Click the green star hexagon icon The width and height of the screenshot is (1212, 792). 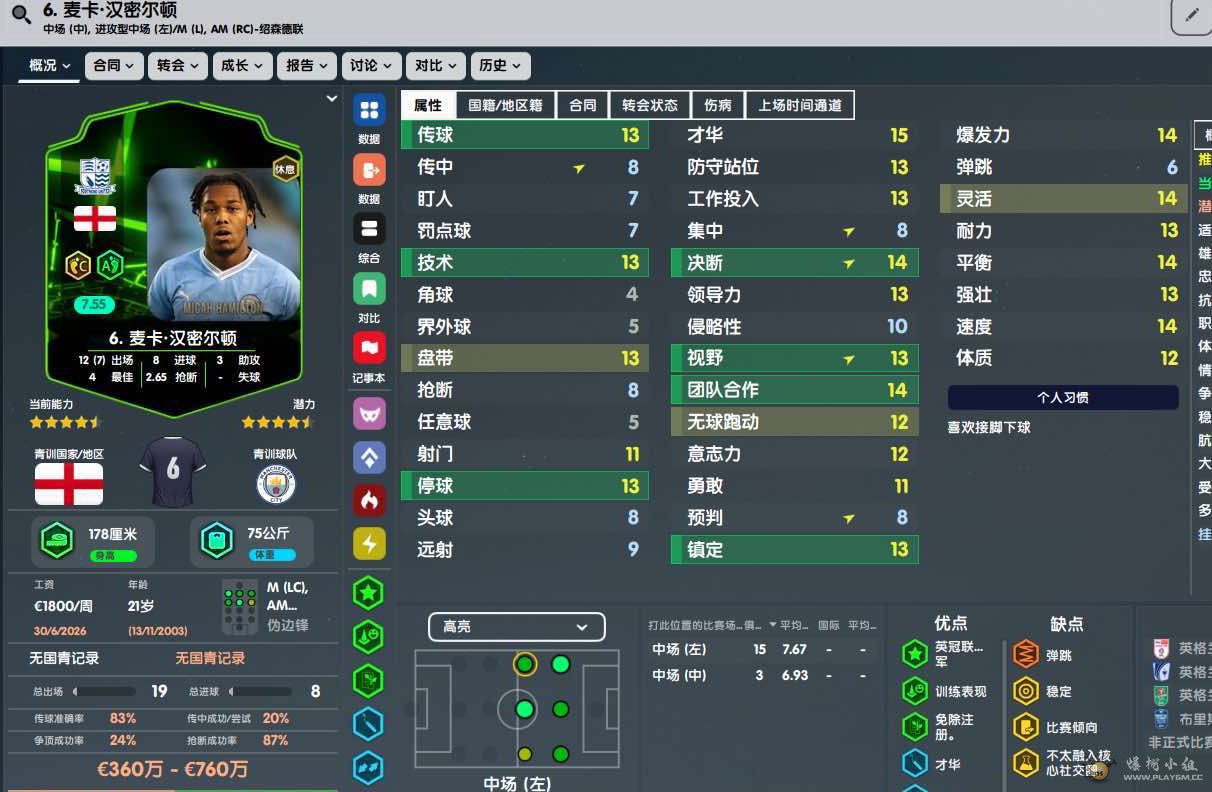click(x=369, y=593)
